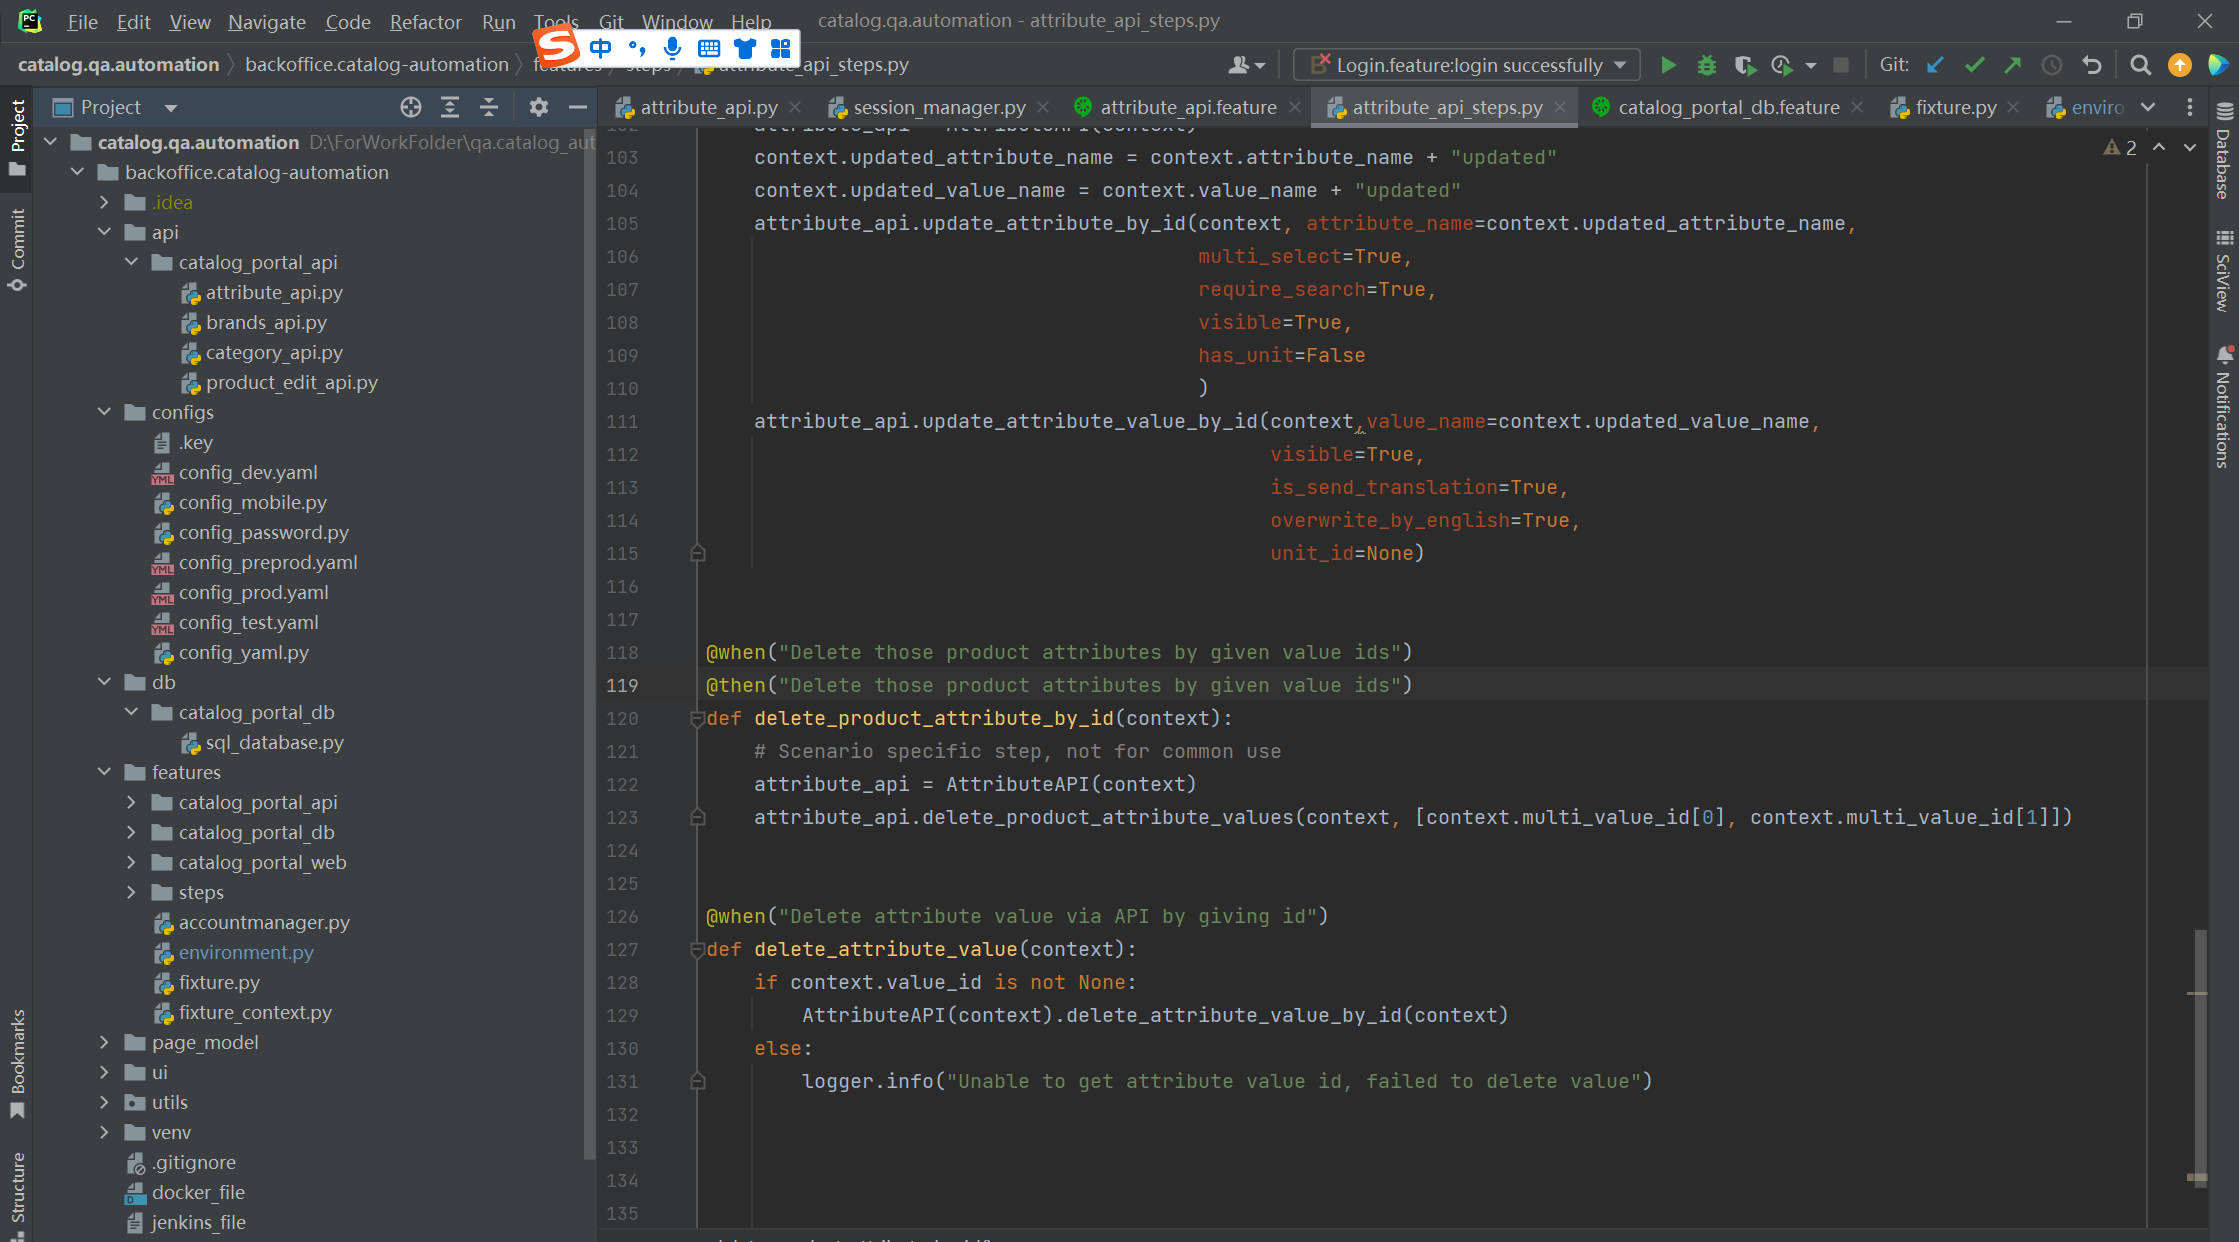Viewport: 2239px width, 1242px height.
Task: Open the Refactor menu
Action: pyautogui.click(x=425, y=21)
